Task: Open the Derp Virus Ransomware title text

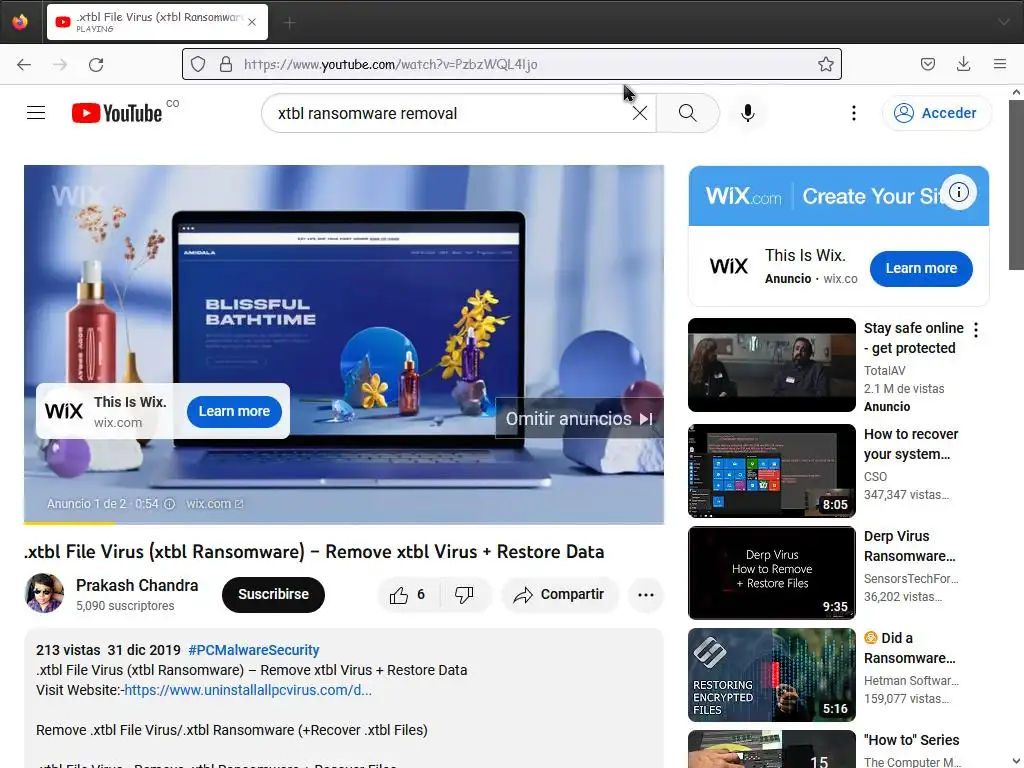Action: tap(910, 546)
